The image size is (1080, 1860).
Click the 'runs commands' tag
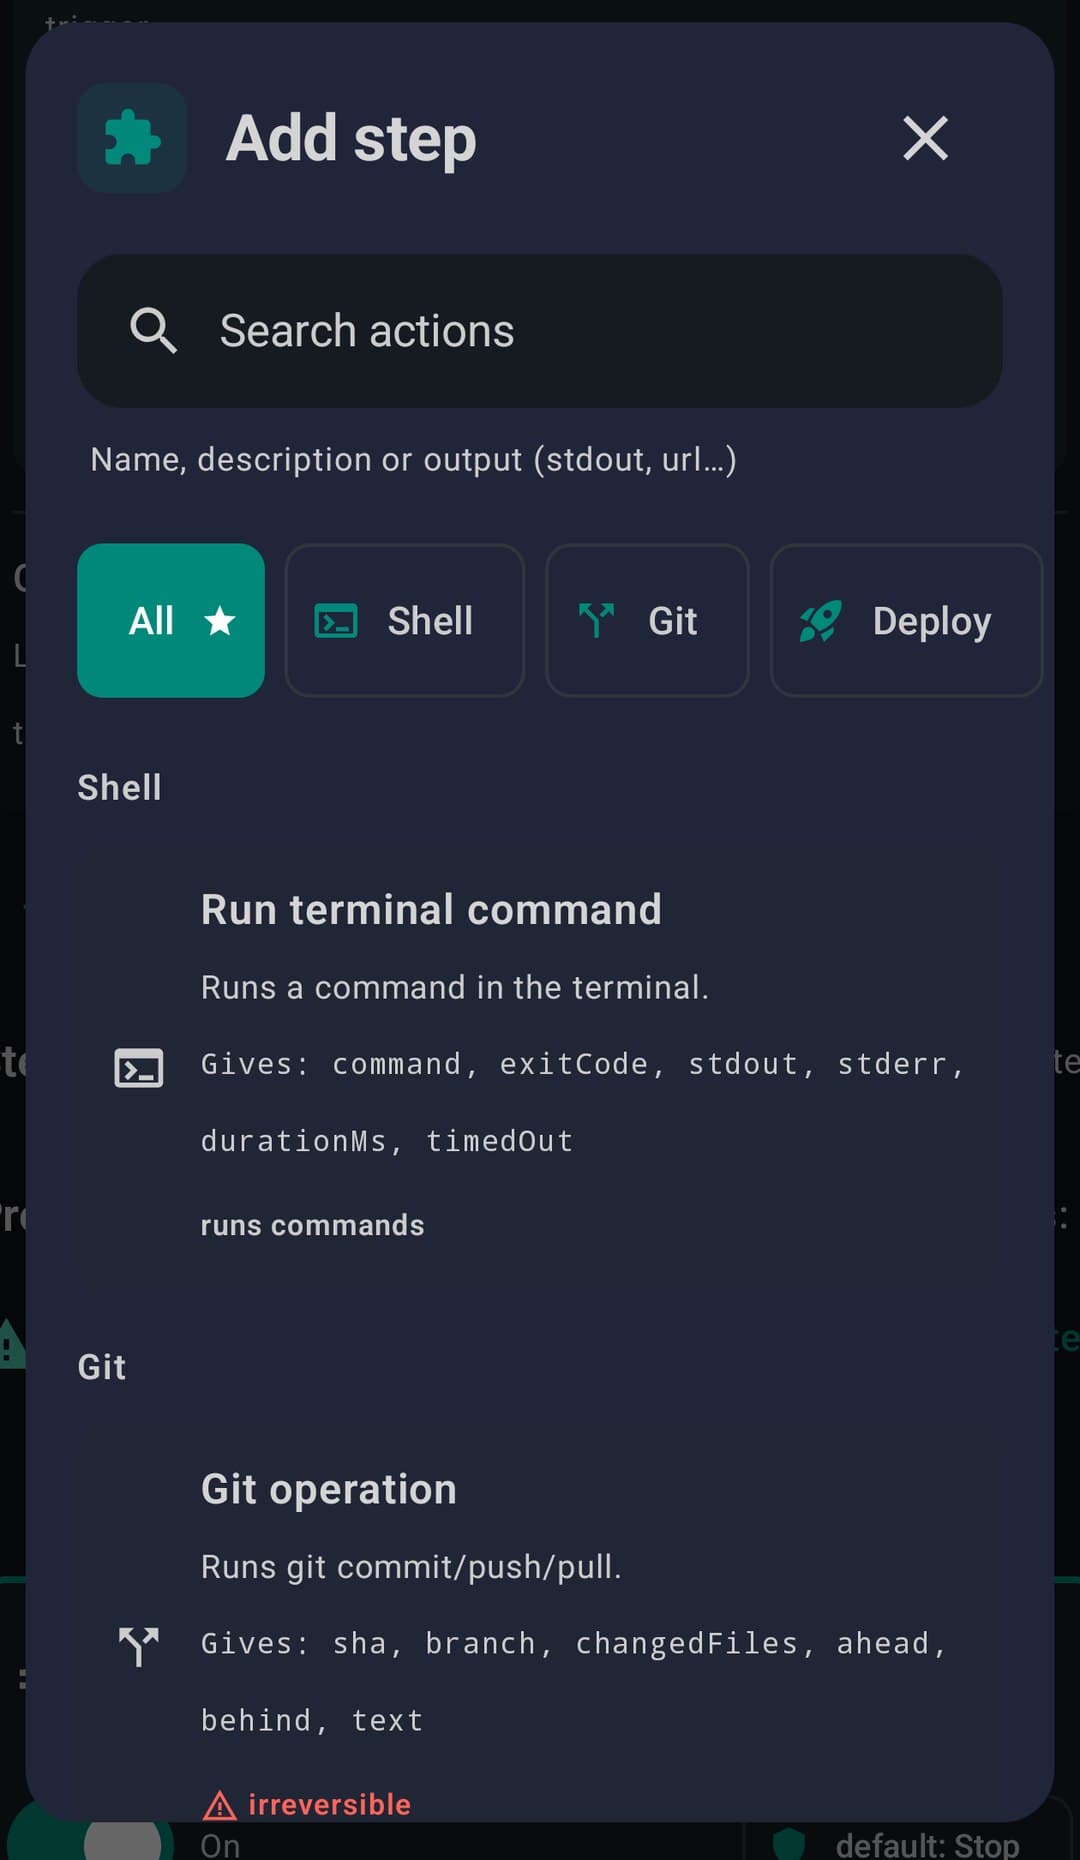[312, 1225]
